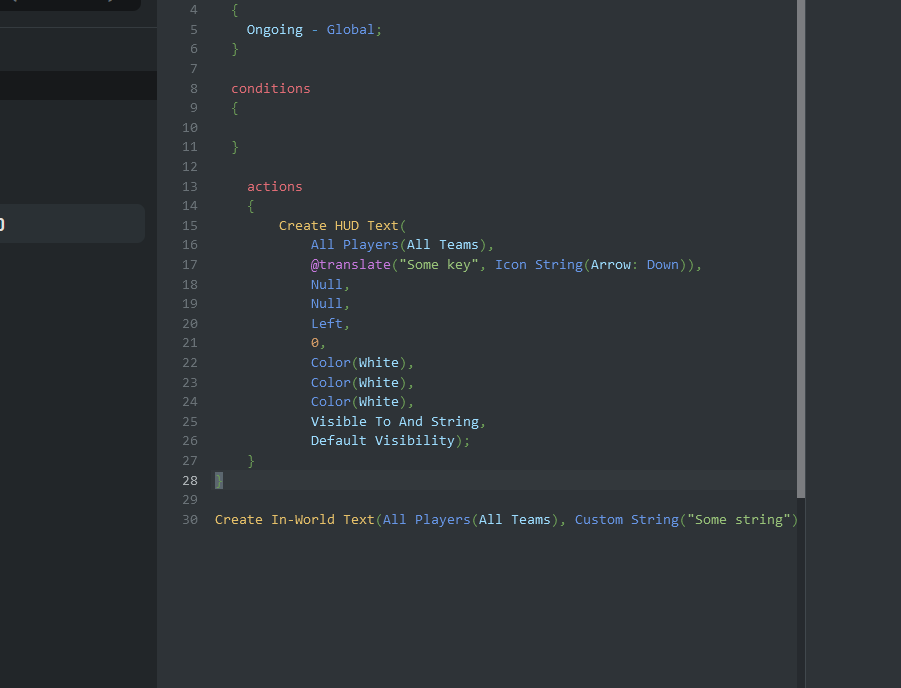This screenshot has width=901, height=688.
Task: Click 'Null' on line 18
Action: pyautogui.click(x=326, y=285)
